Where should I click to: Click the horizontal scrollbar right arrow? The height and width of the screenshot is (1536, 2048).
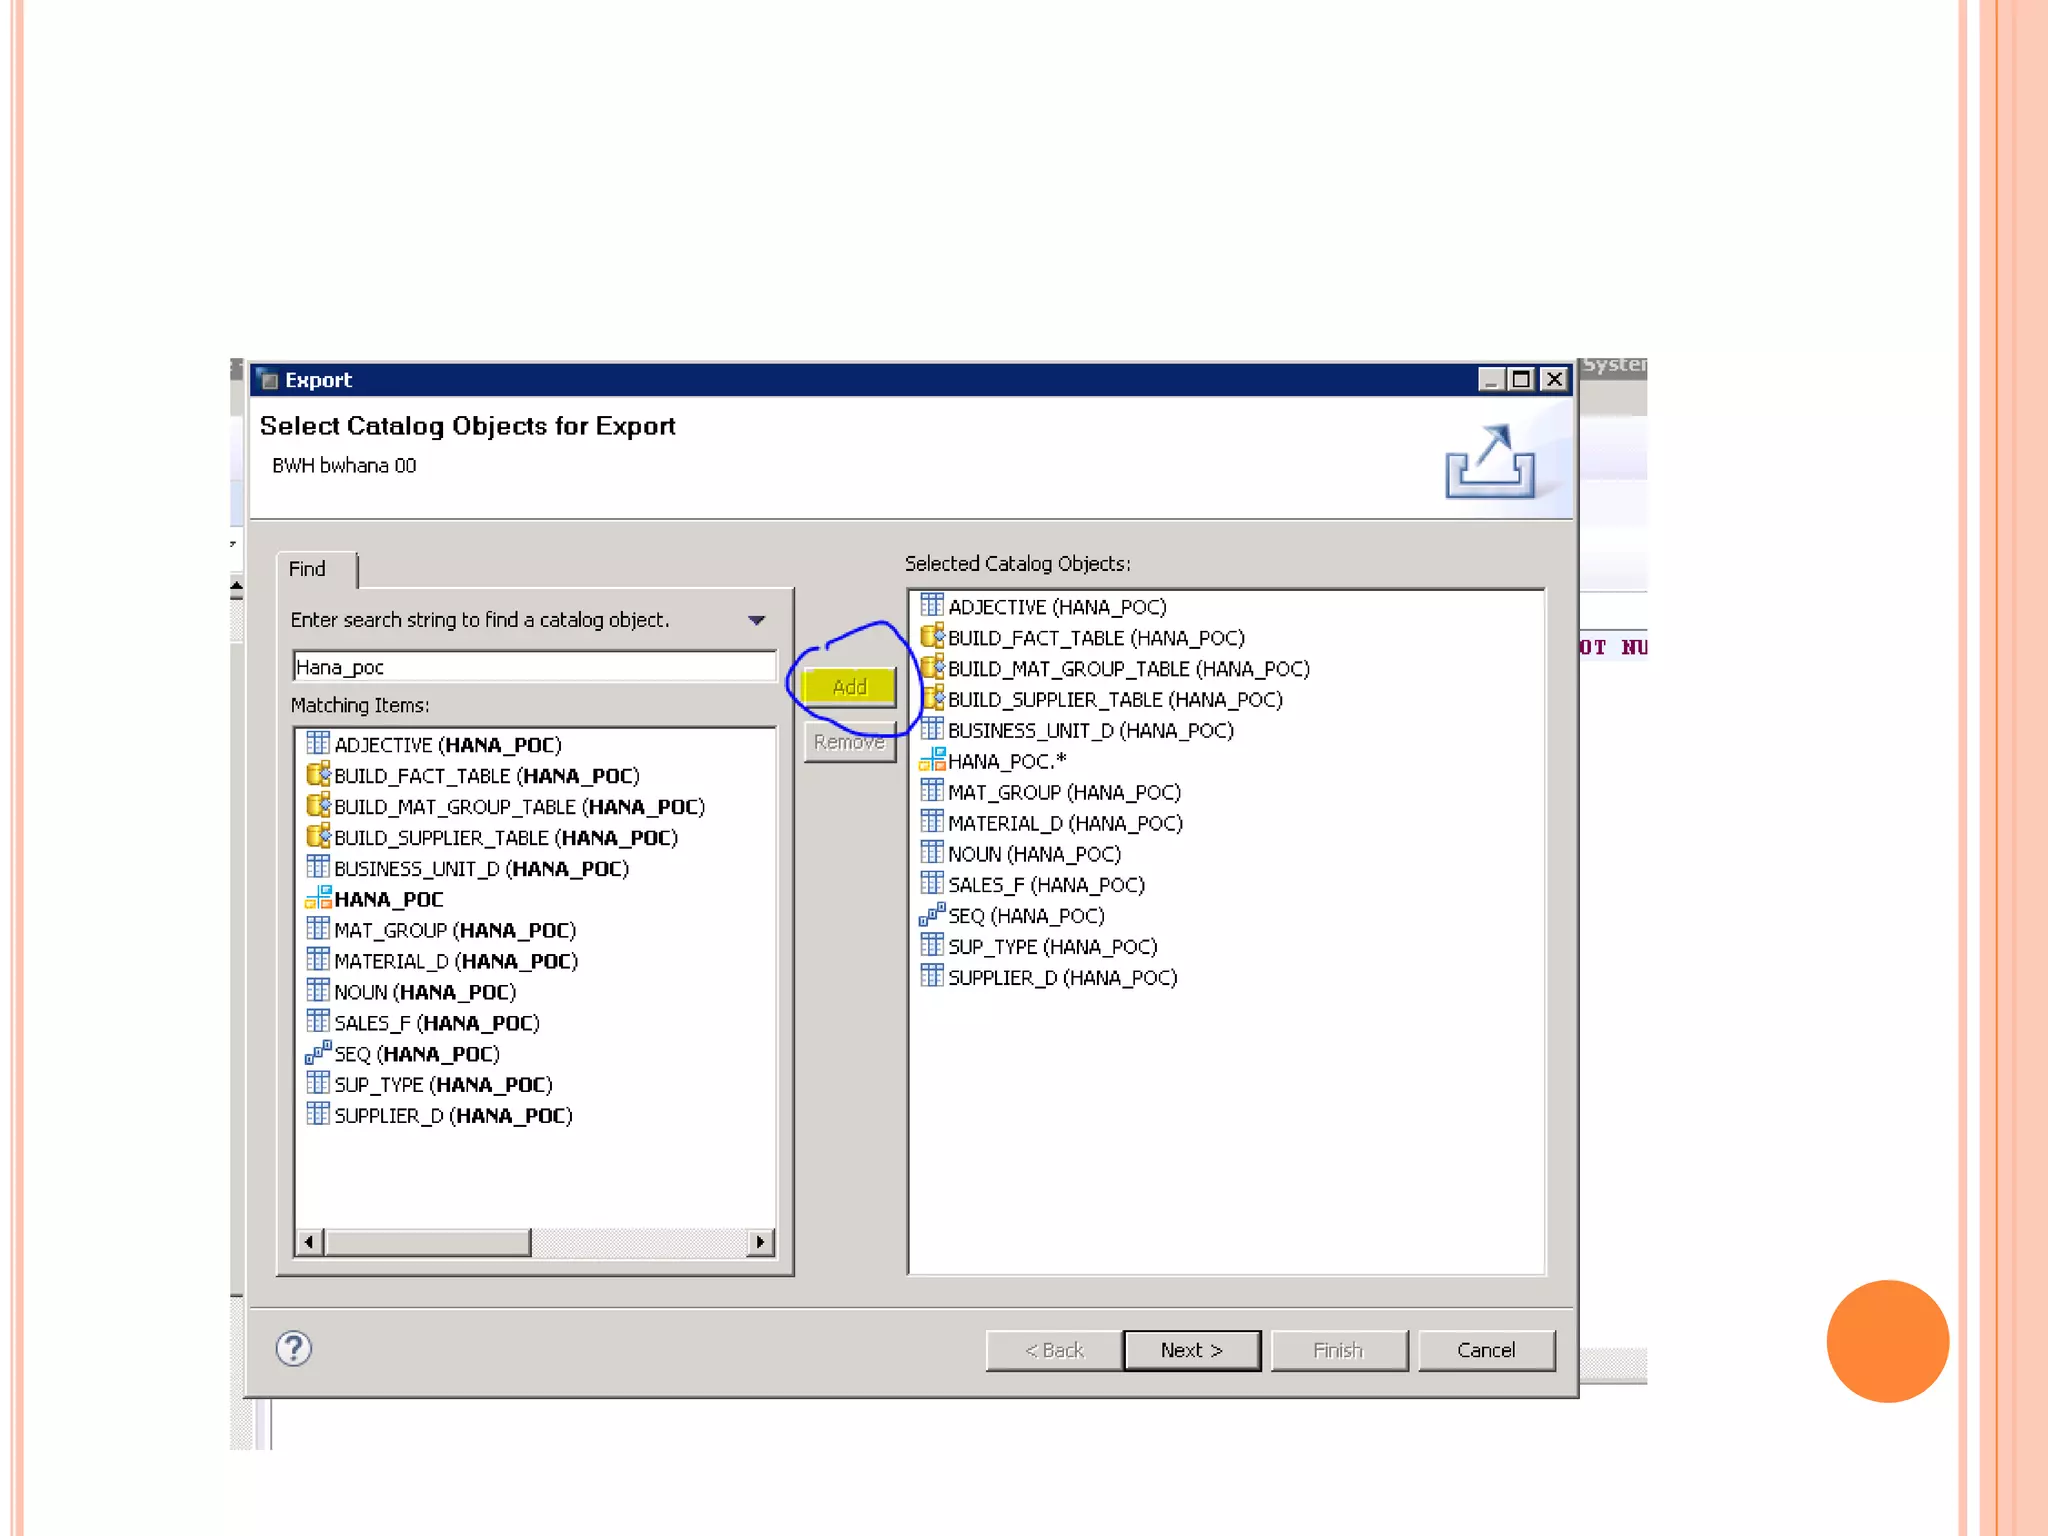(760, 1242)
